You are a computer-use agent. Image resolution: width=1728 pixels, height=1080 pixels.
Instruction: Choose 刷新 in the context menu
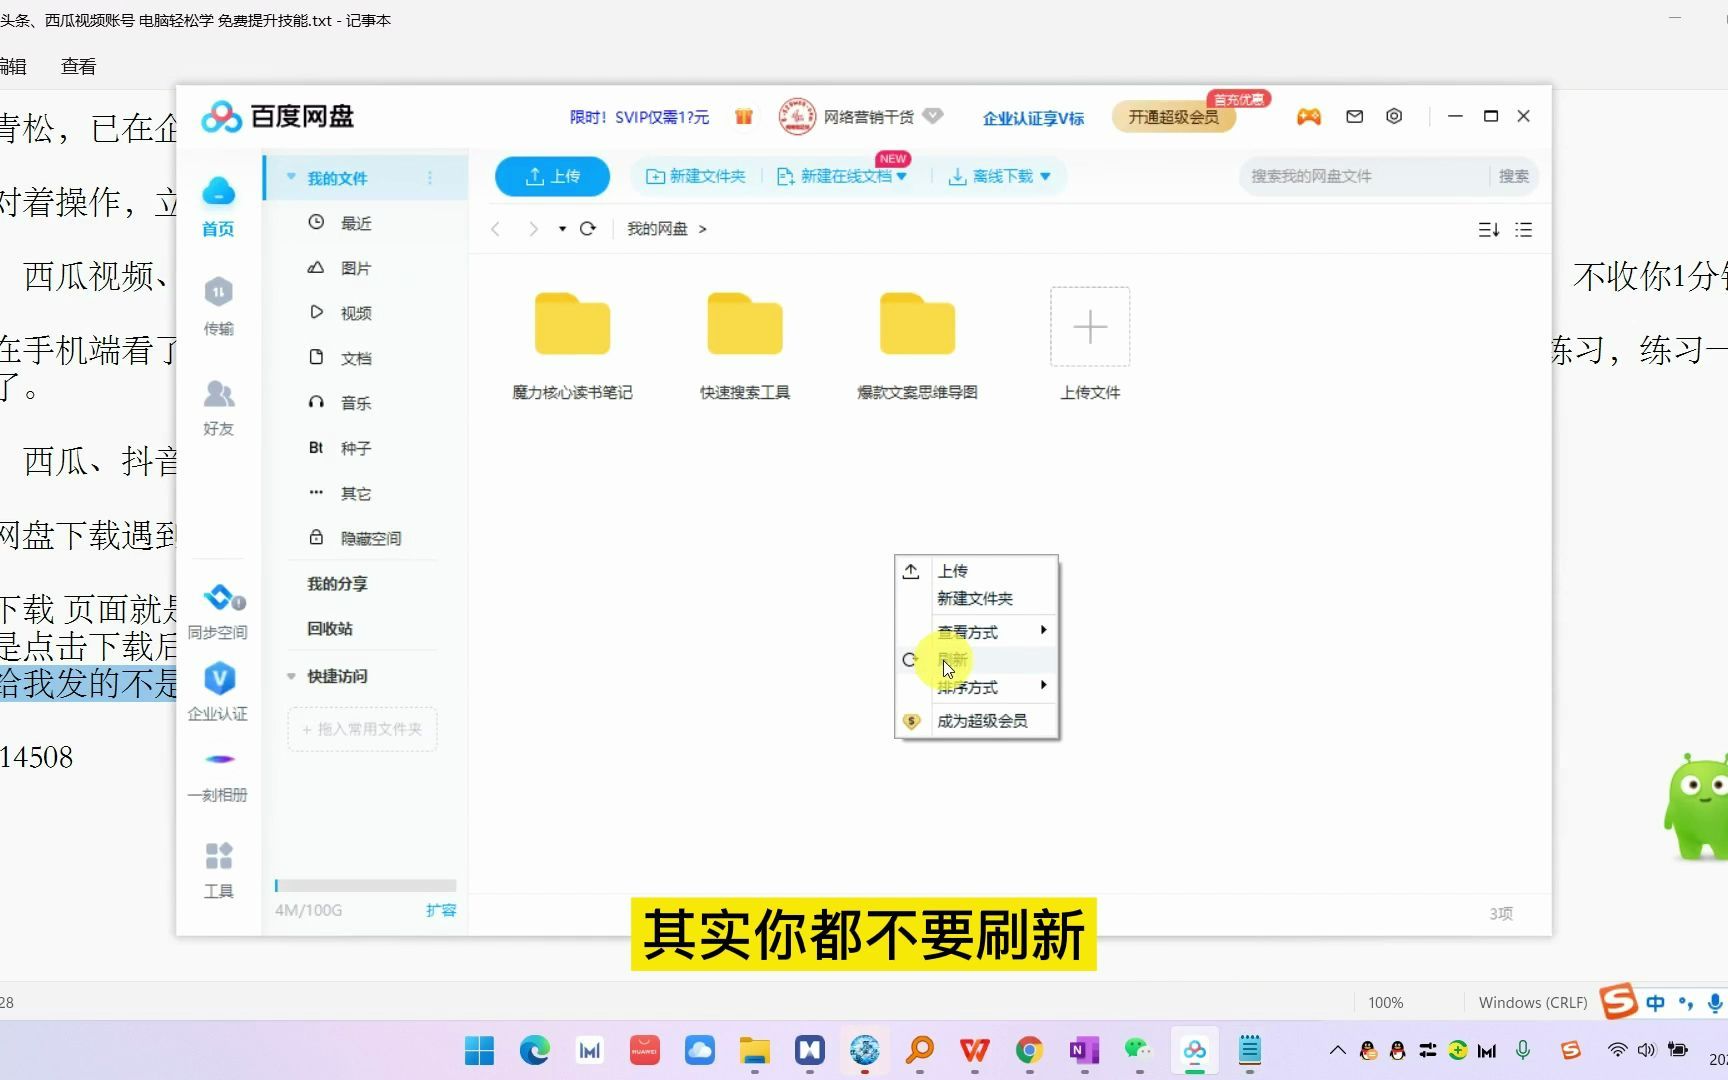[976, 659]
